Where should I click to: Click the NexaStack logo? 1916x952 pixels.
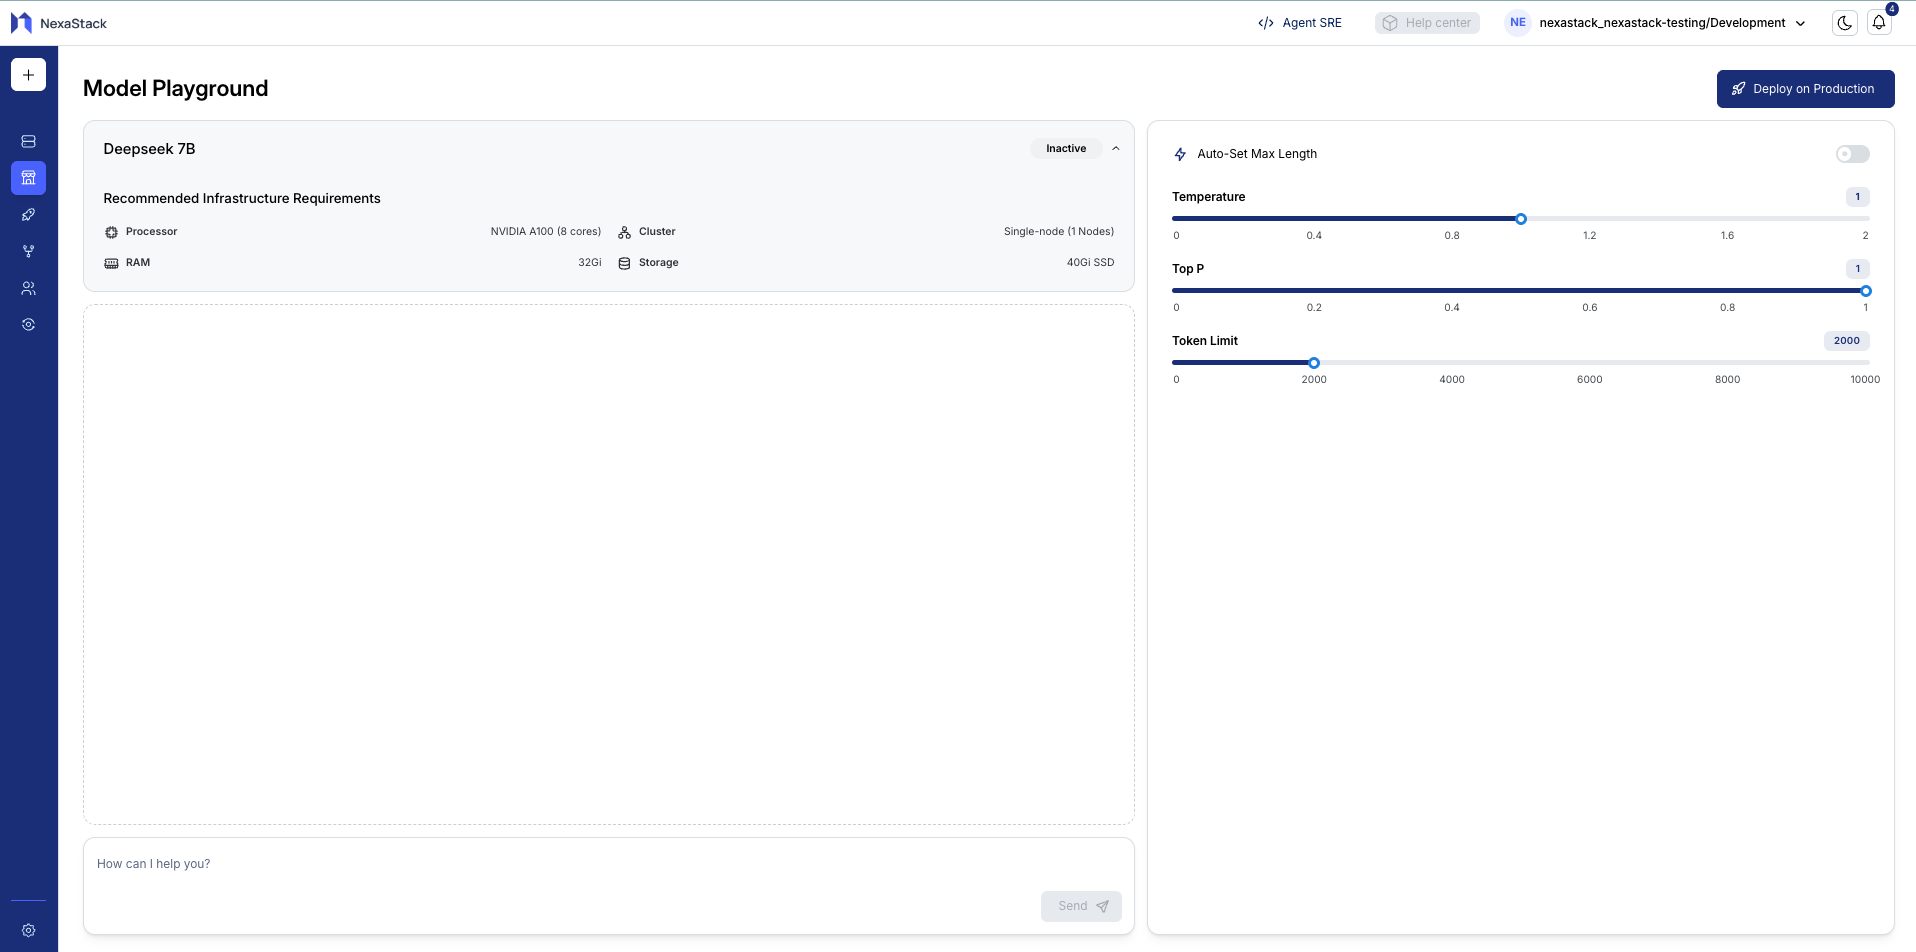click(58, 23)
